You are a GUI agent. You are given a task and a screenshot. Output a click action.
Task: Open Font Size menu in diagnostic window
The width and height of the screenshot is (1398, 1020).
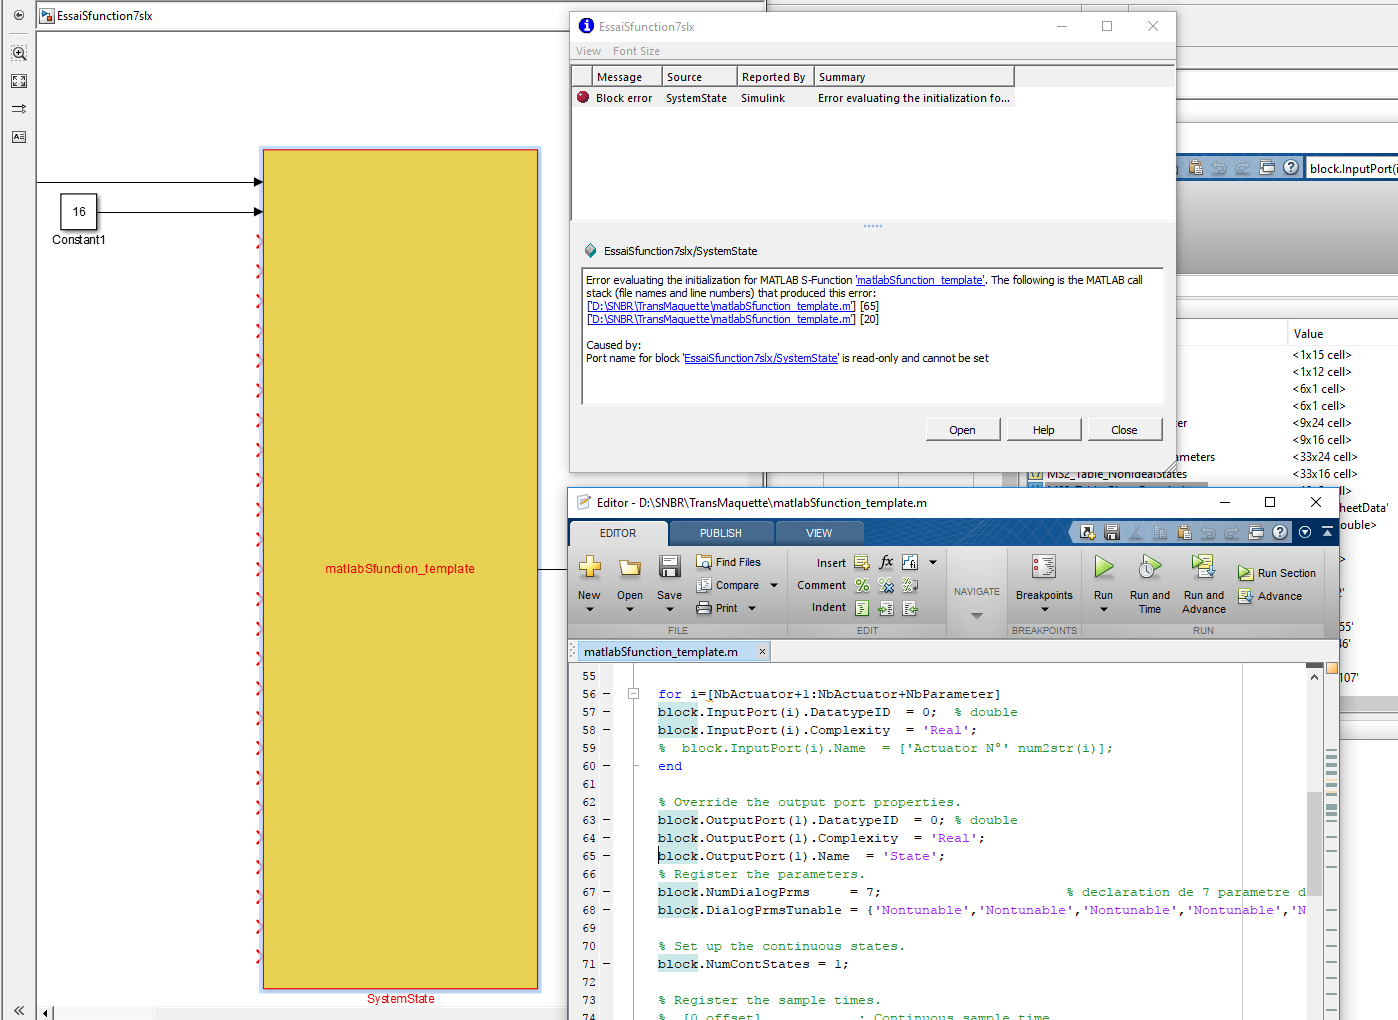pos(636,51)
